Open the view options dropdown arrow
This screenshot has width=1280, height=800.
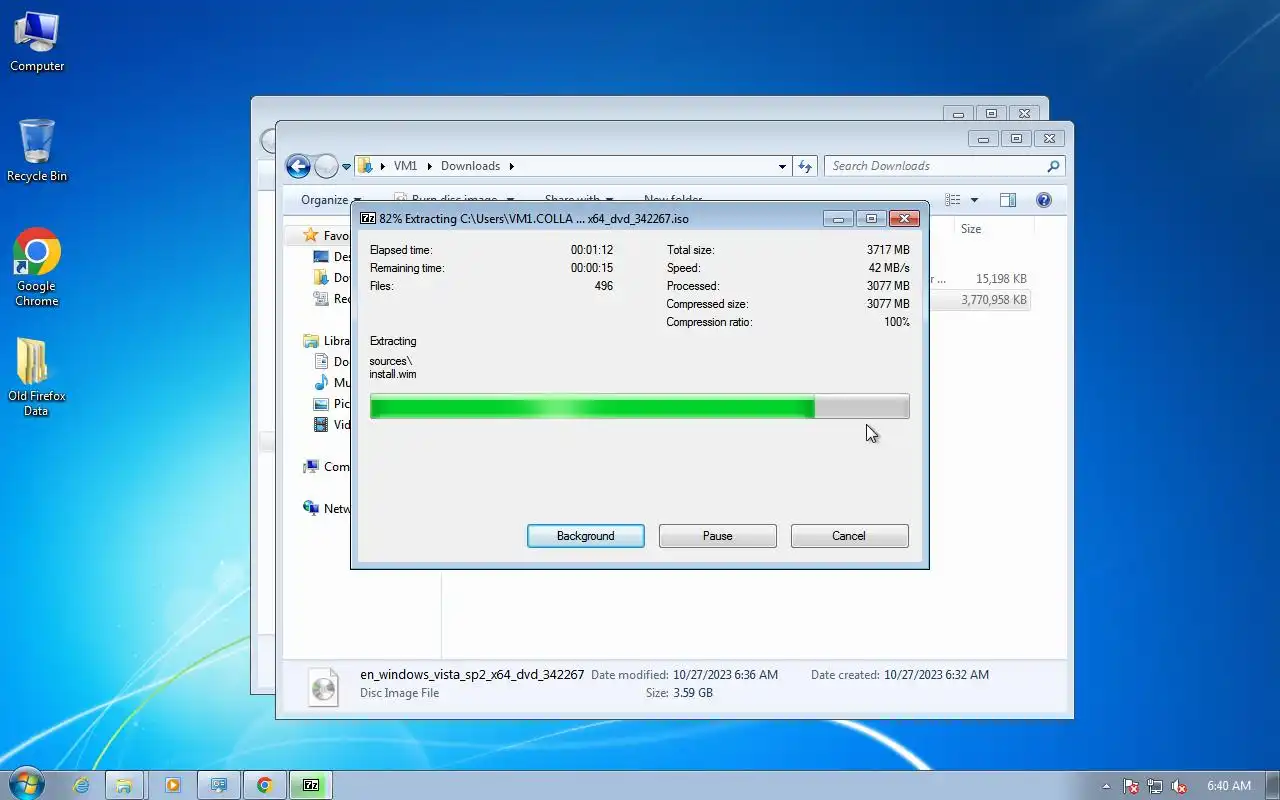coord(974,200)
